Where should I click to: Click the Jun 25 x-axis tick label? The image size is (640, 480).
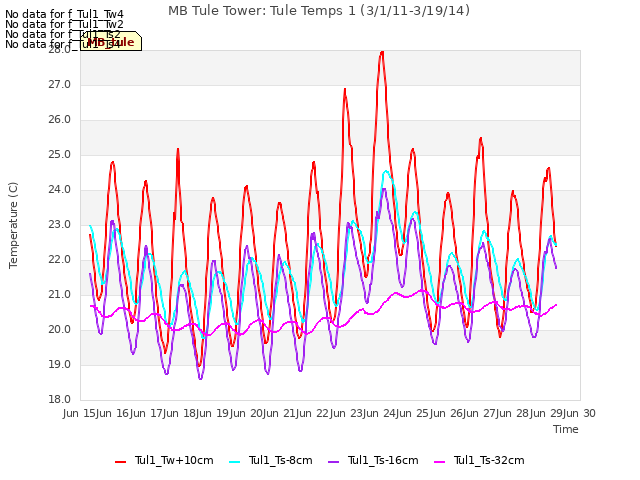pyautogui.click(x=414, y=413)
